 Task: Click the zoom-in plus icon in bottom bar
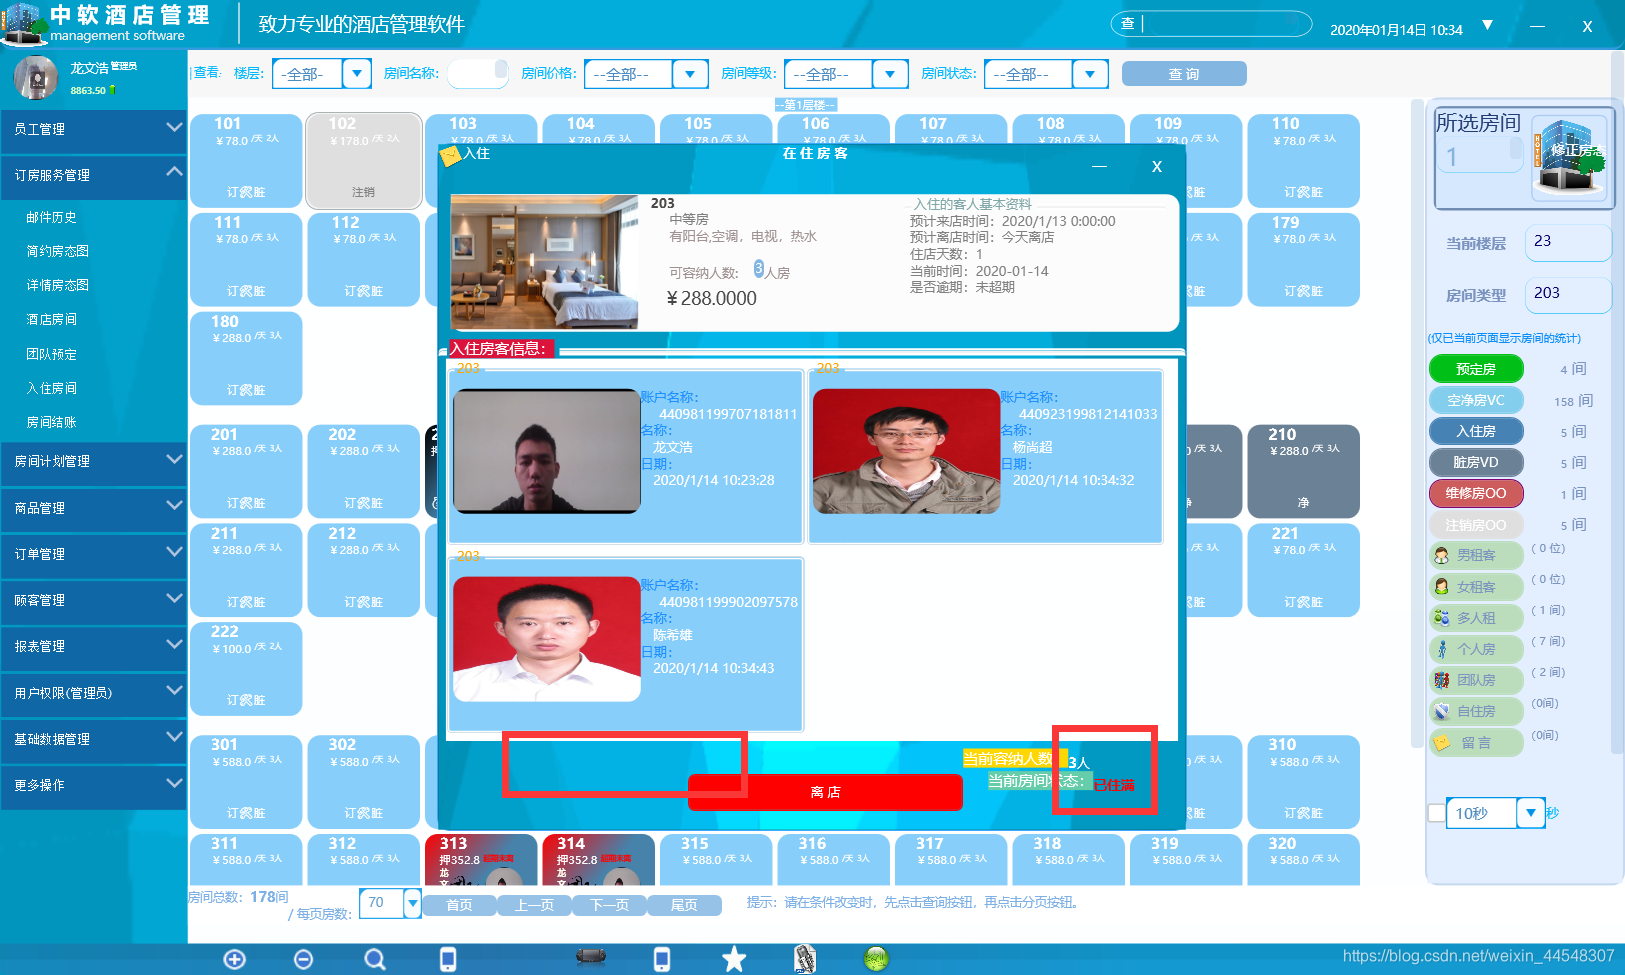235,959
